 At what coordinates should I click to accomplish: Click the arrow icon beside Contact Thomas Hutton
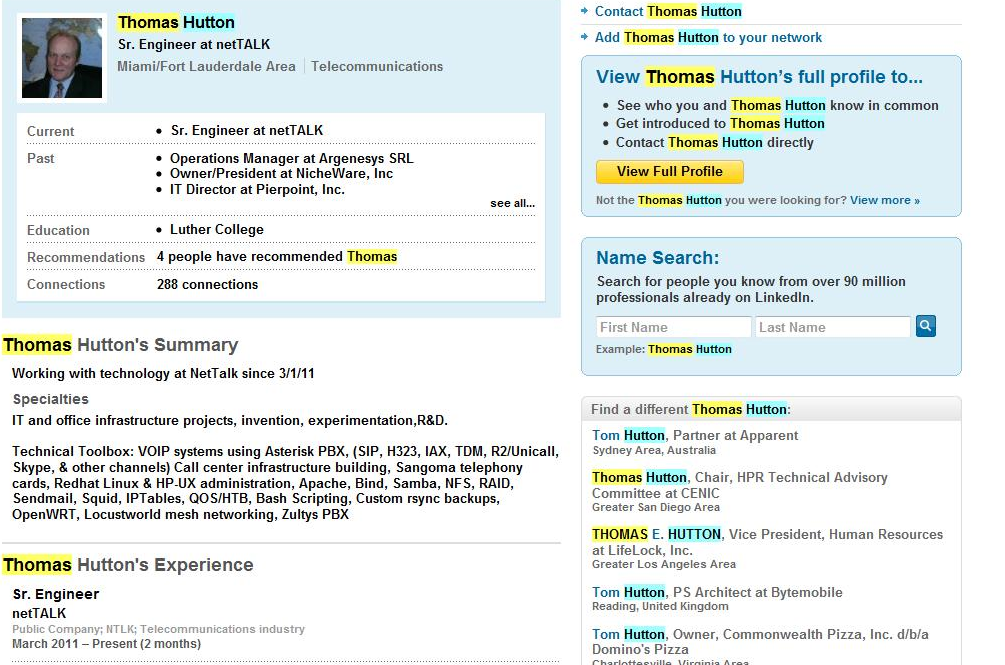[585, 11]
